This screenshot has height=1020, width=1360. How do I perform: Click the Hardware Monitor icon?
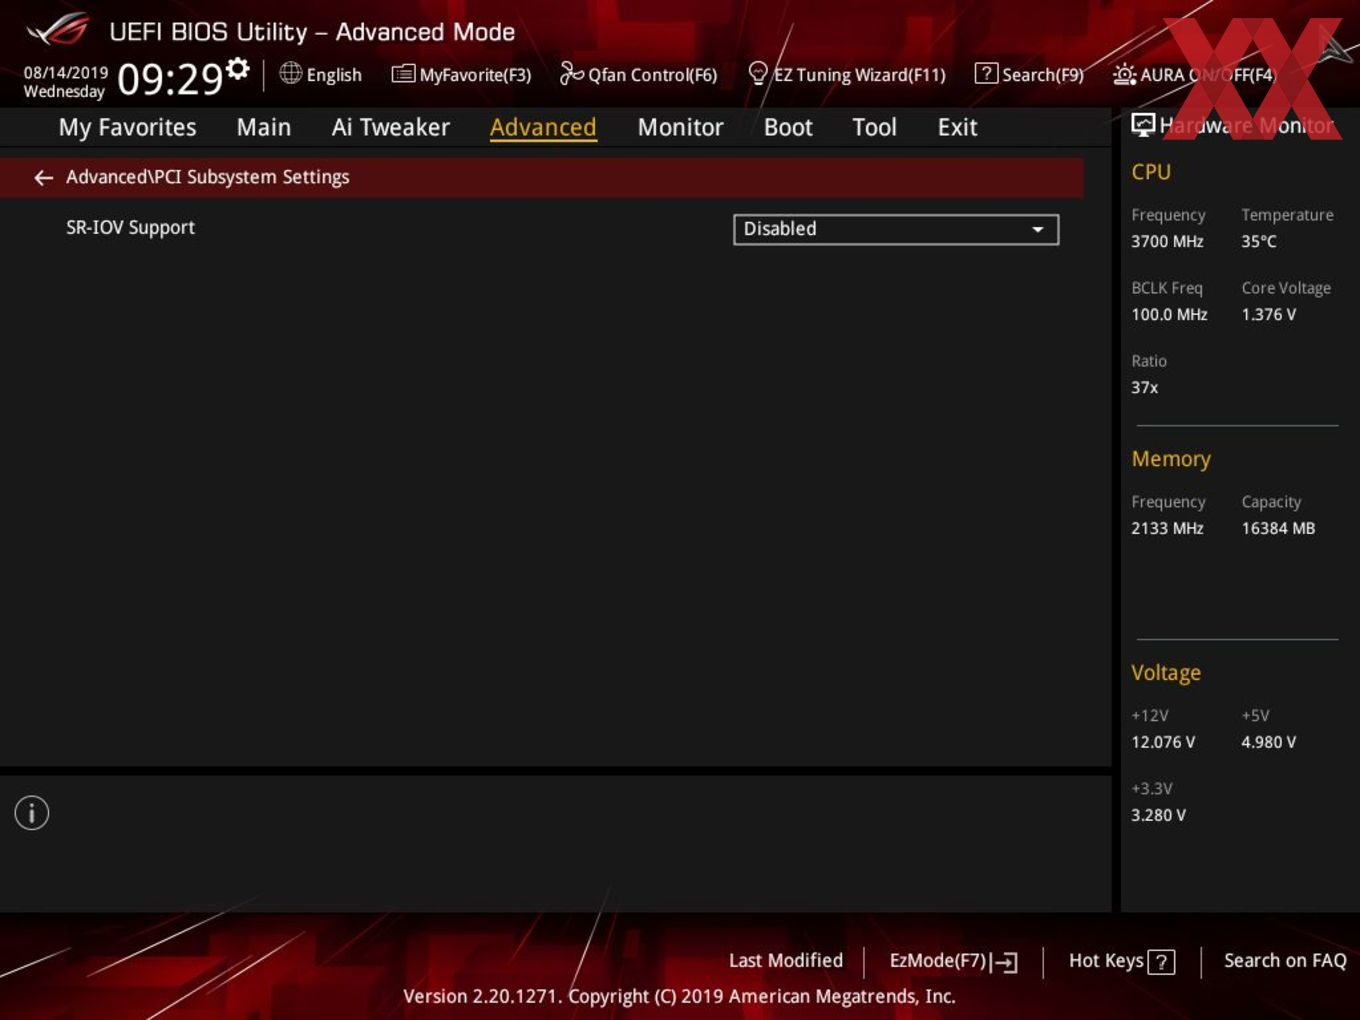tap(1143, 125)
